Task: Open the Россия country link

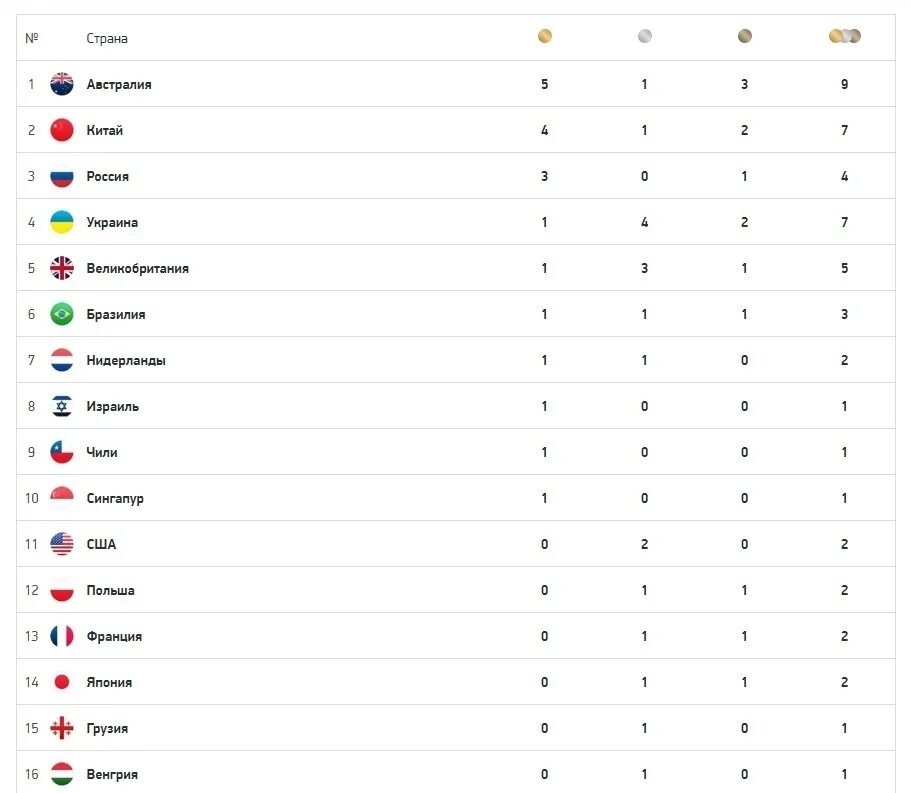Action: 107,176
